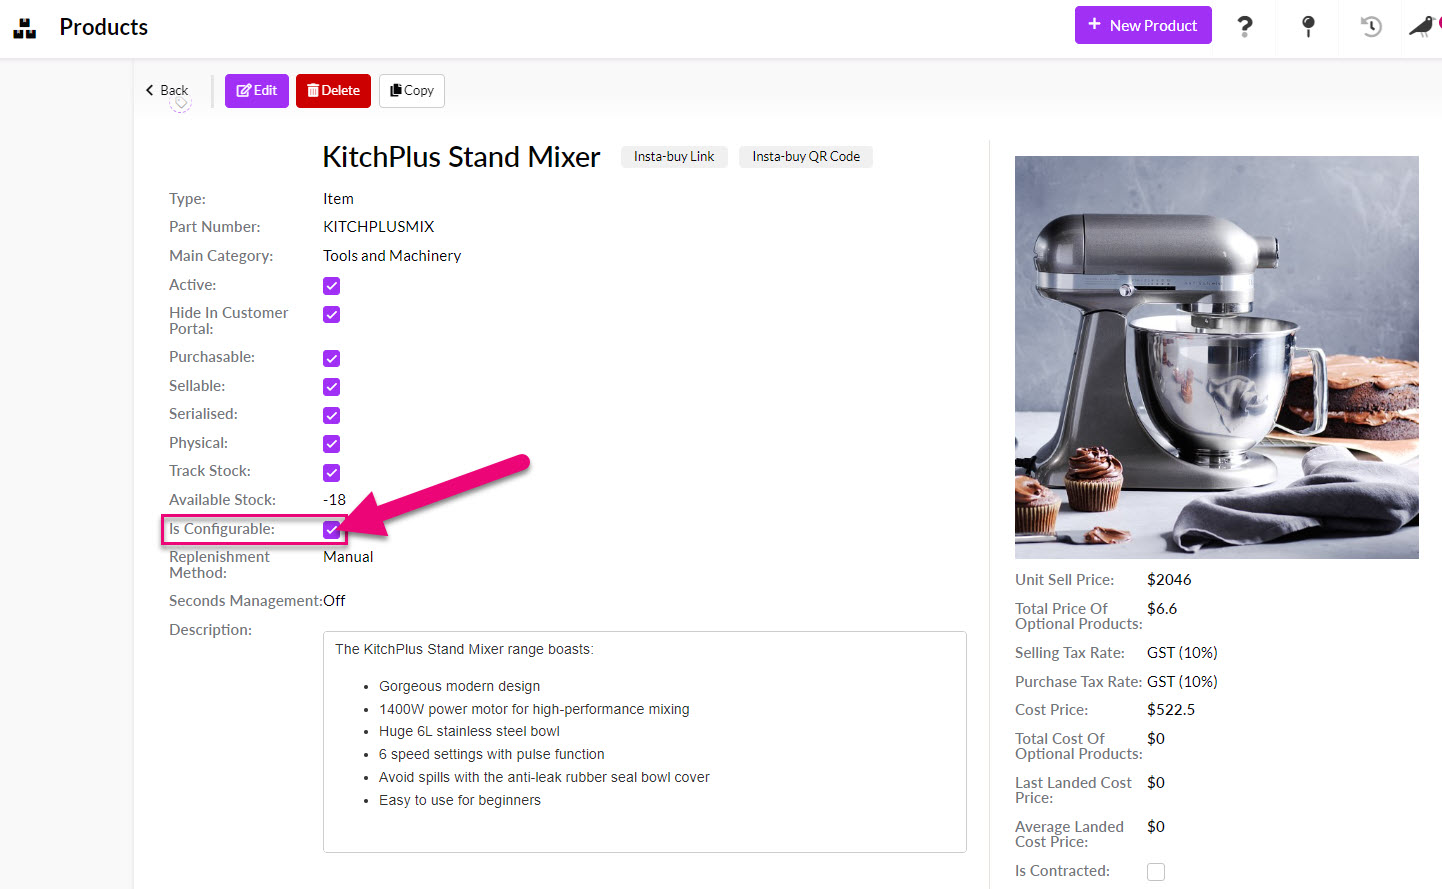Toggle the Purchasable checkbox
This screenshot has width=1442, height=889.
(332, 358)
